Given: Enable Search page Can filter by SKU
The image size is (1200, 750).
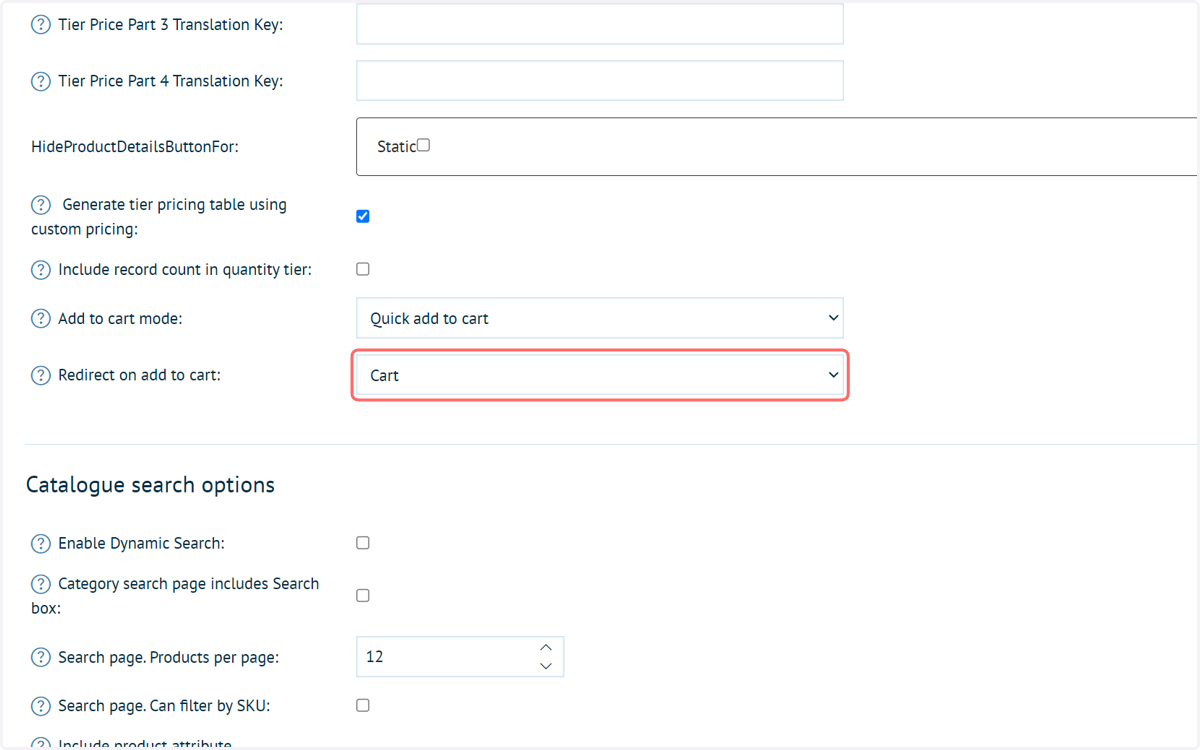Looking at the screenshot, I should (x=363, y=705).
